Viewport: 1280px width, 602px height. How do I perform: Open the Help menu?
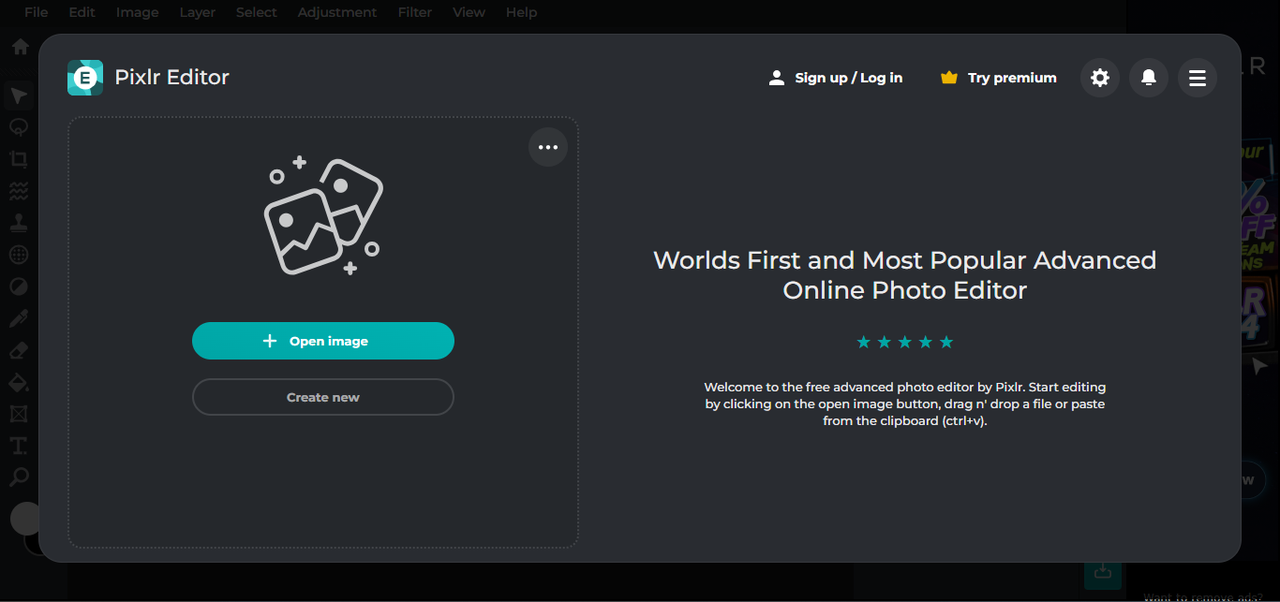521,12
